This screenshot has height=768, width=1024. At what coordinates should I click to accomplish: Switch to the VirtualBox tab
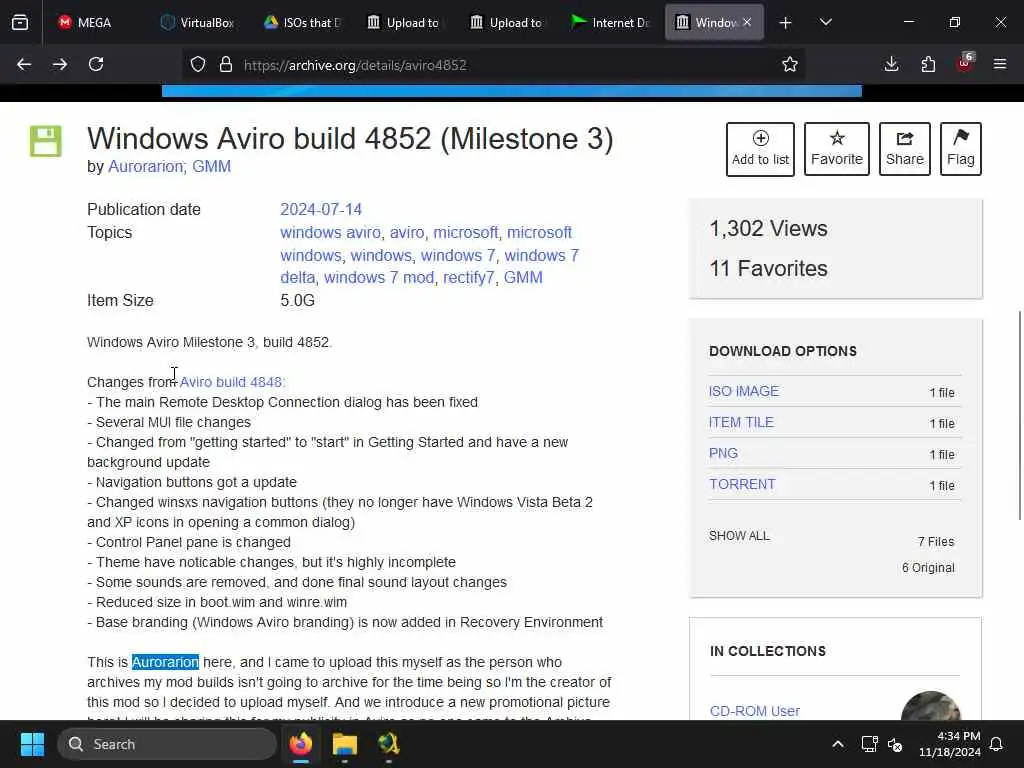click(197, 23)
